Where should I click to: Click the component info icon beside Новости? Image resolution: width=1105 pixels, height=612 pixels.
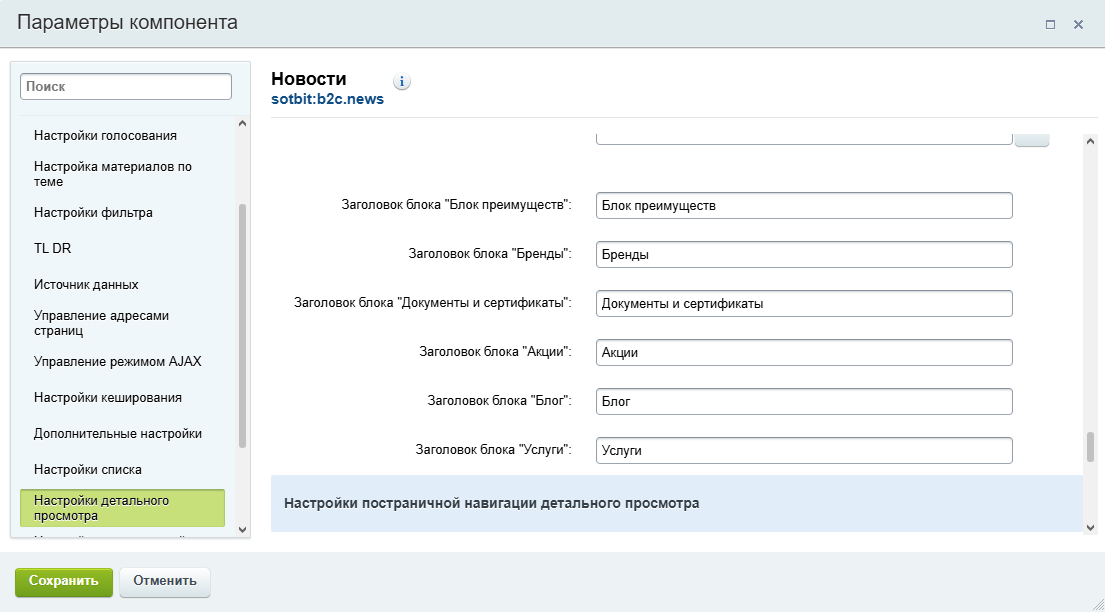[402, 82]
